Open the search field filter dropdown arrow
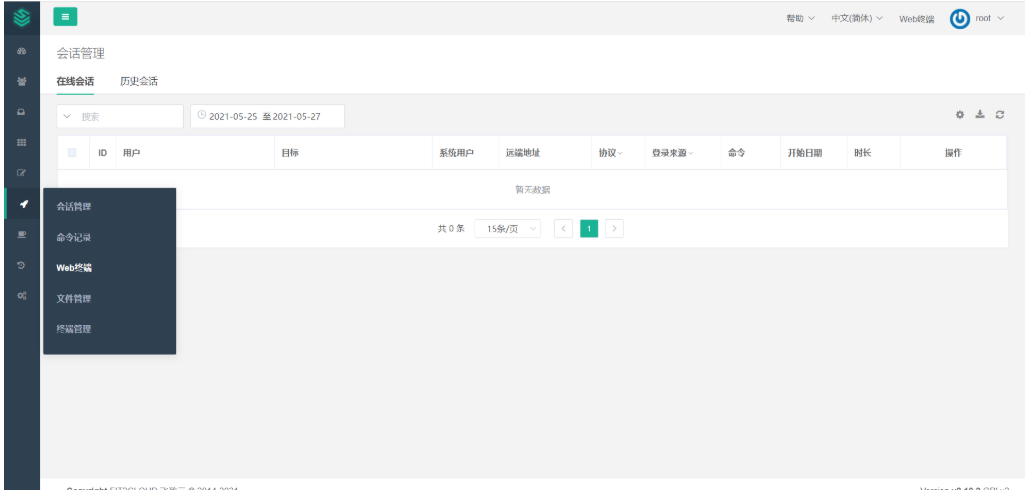This screenshot has height=490, width=1026. (67, 116)
